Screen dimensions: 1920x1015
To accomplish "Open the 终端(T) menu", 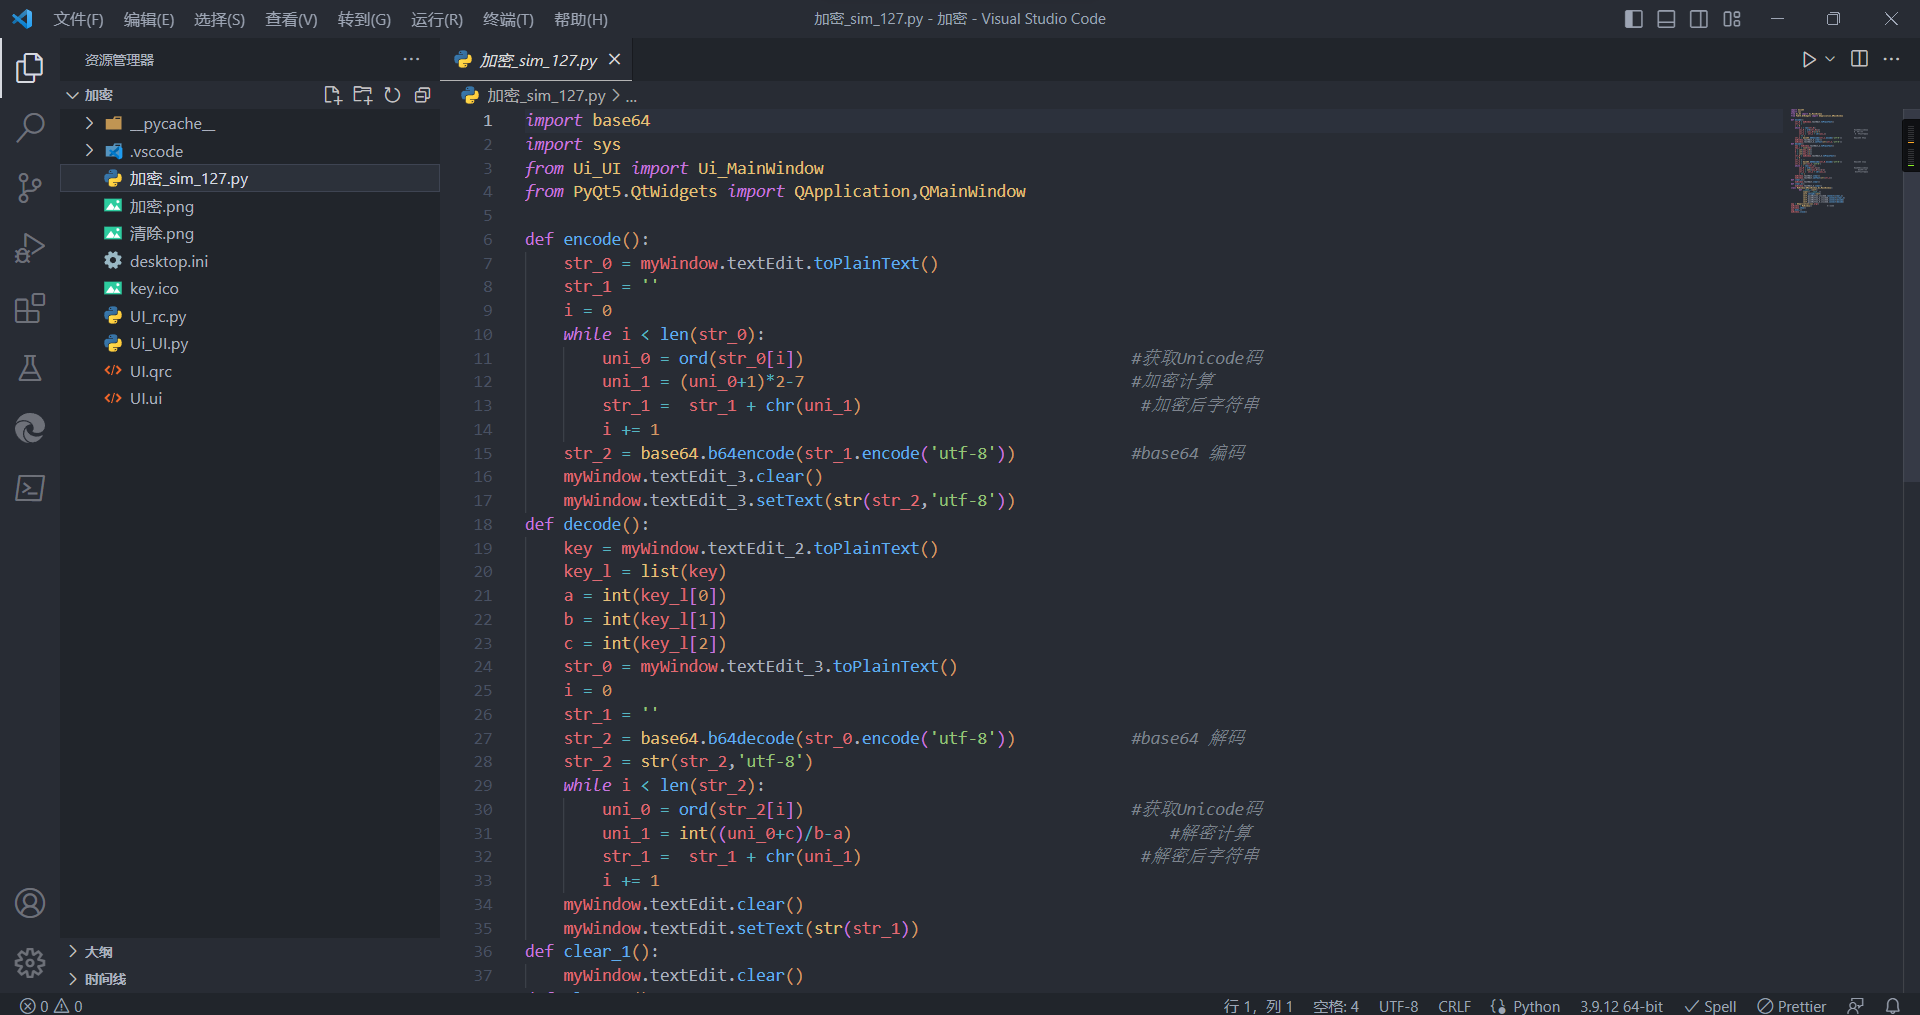I will point(508,19).
